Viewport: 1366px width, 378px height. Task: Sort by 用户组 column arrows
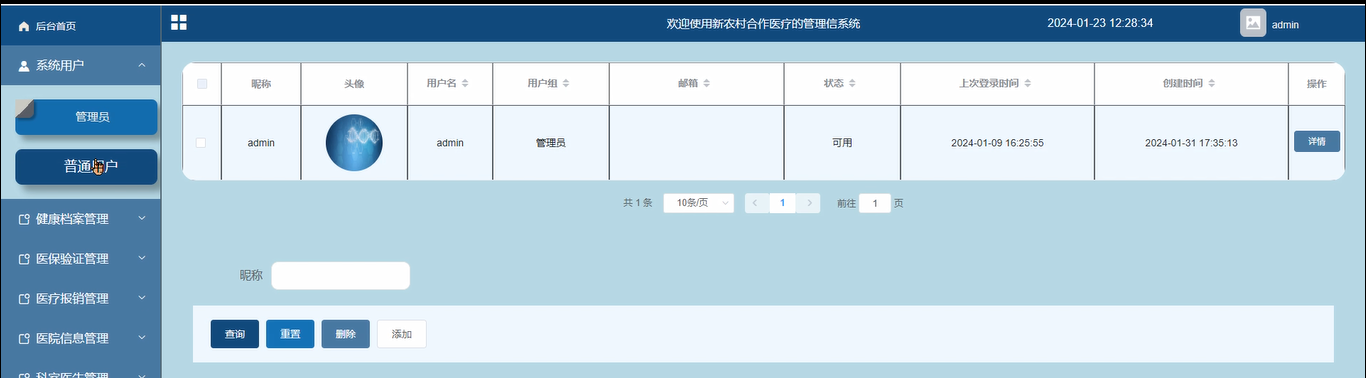pos(566,83)
